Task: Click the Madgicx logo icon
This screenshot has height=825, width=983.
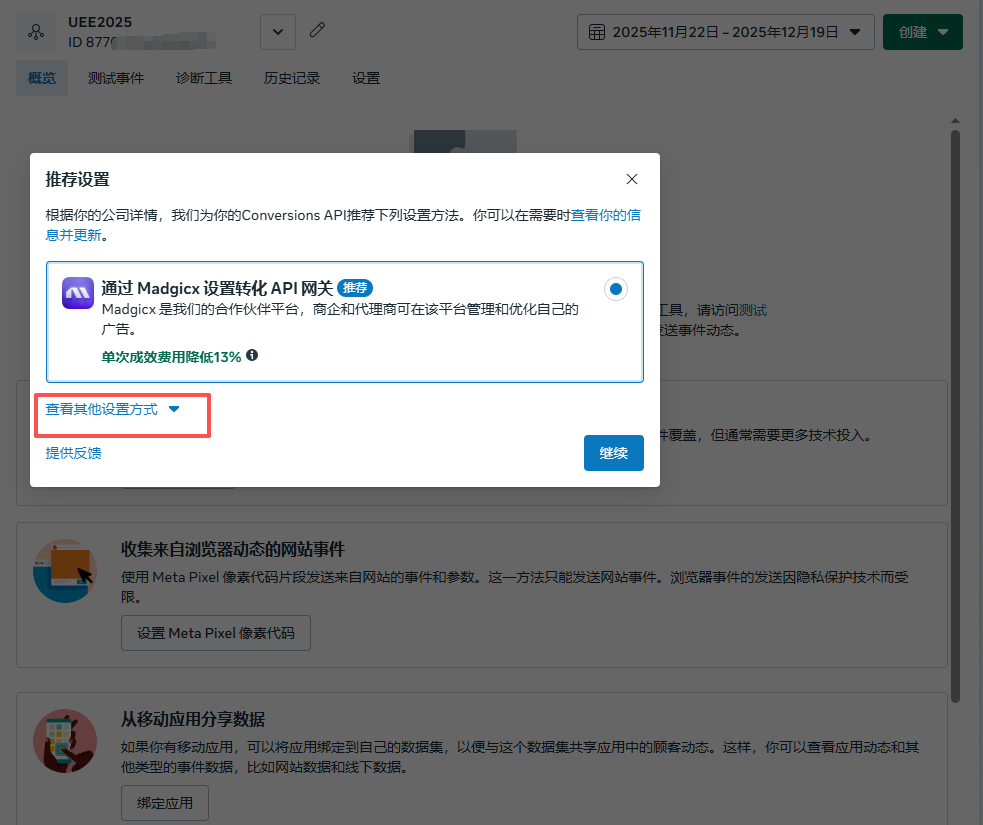Action: 78,293
